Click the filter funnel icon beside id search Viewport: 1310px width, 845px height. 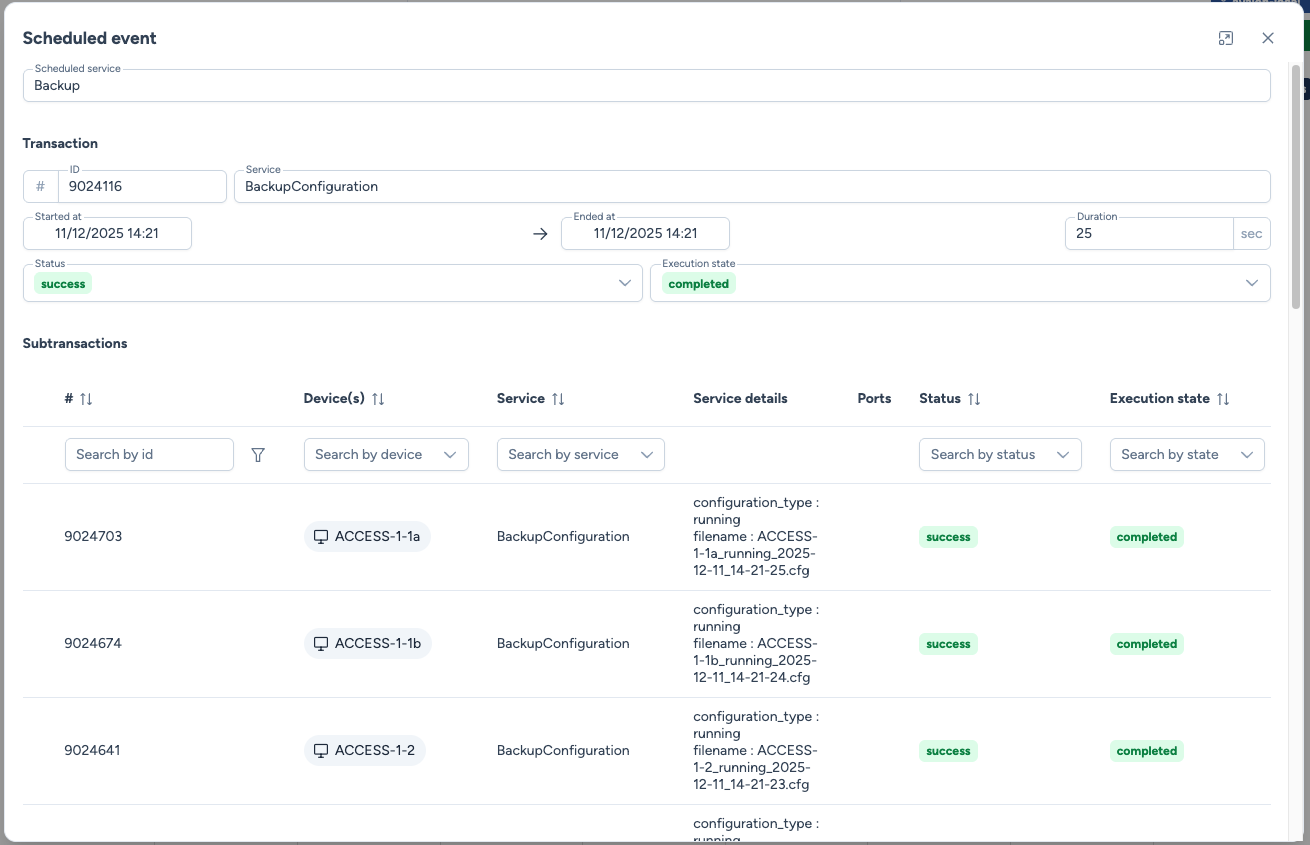click(258, 455)
